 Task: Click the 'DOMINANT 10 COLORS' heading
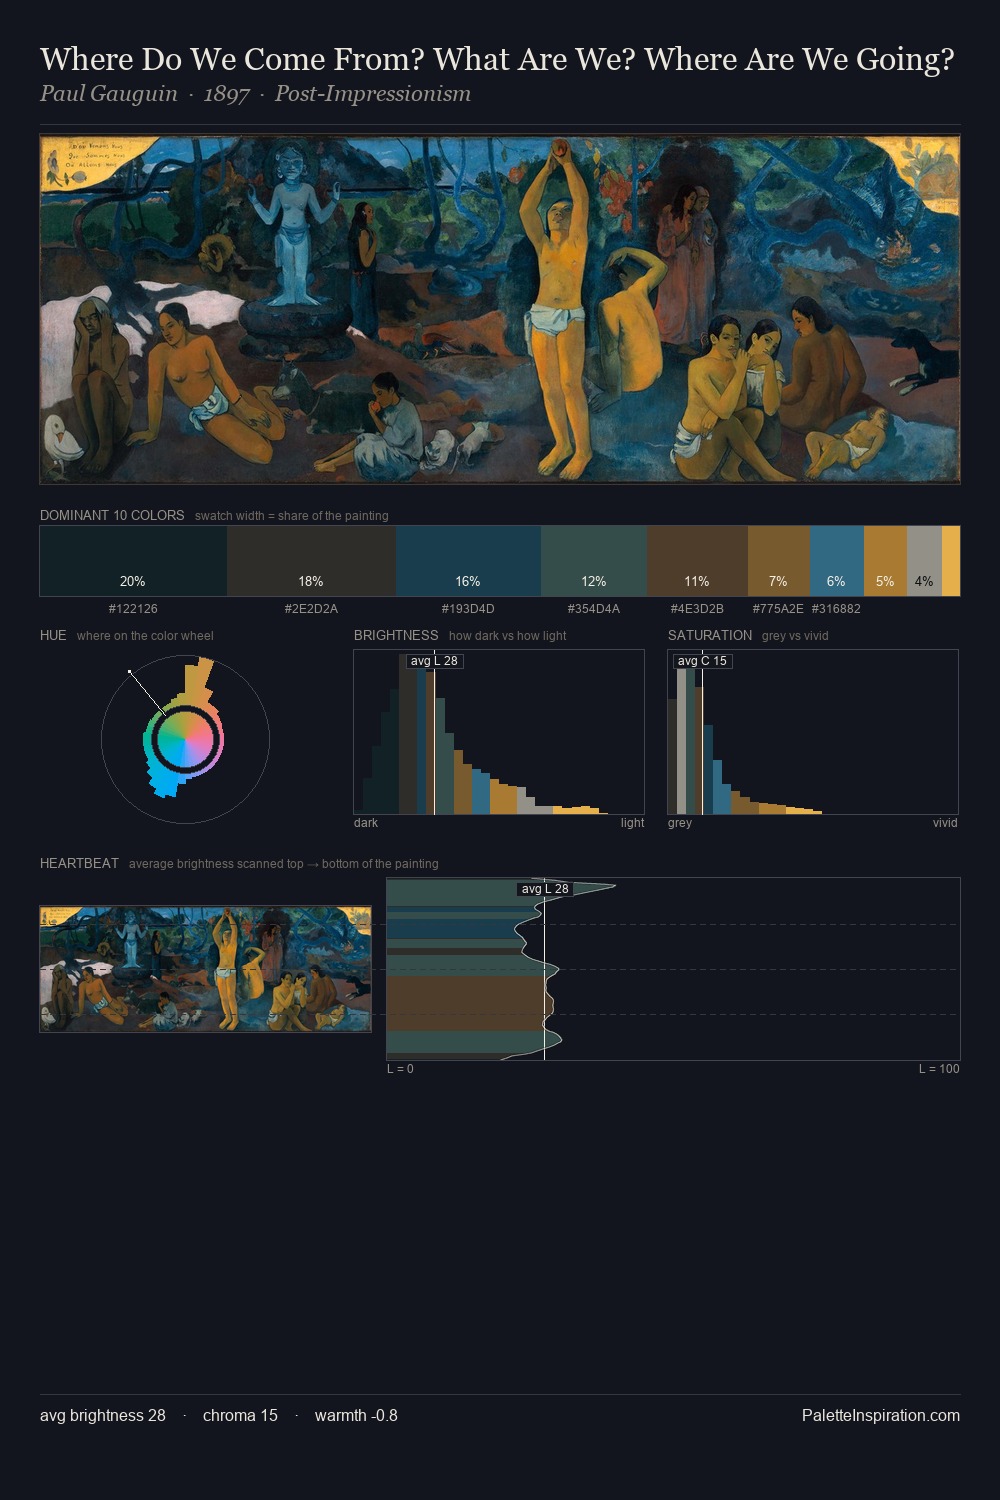click(112, 515)
